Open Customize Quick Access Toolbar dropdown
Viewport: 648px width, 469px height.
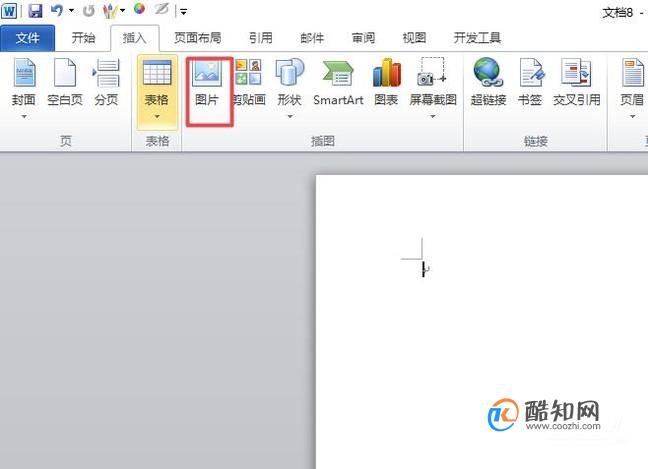click(183, 12)
